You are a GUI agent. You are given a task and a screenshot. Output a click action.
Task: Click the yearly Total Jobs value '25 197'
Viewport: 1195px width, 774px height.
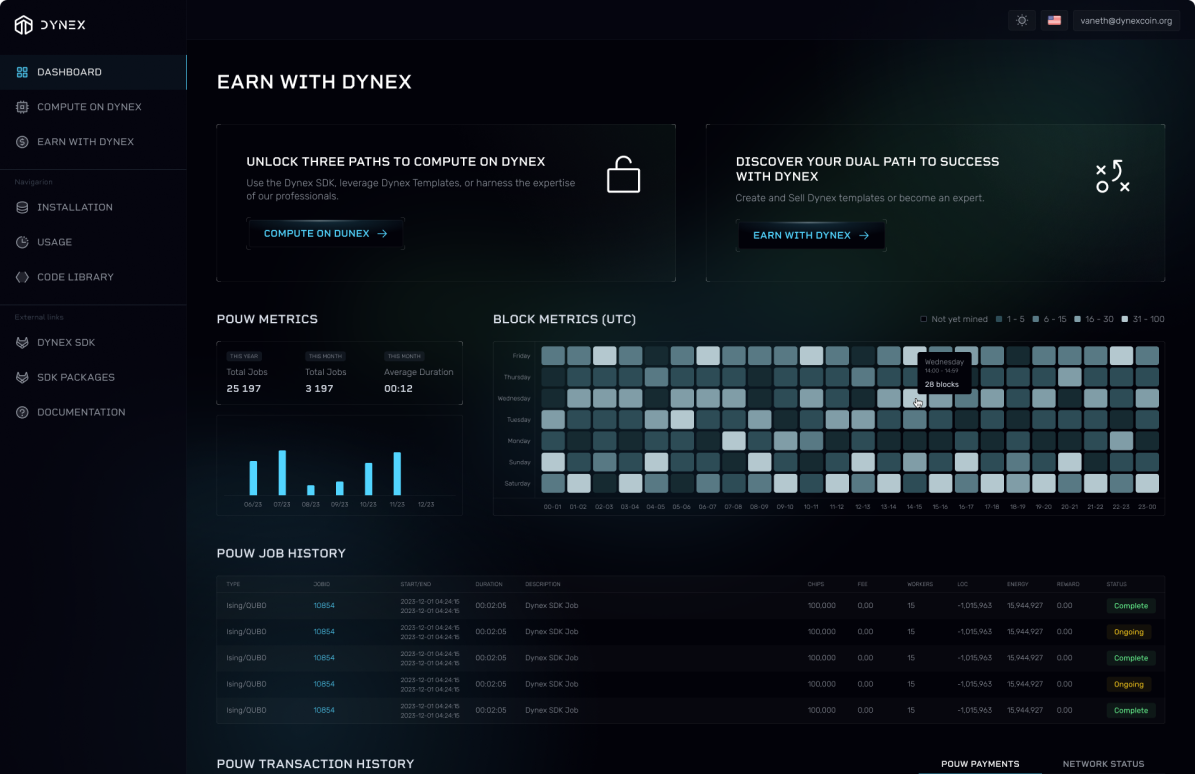[244, 389]
